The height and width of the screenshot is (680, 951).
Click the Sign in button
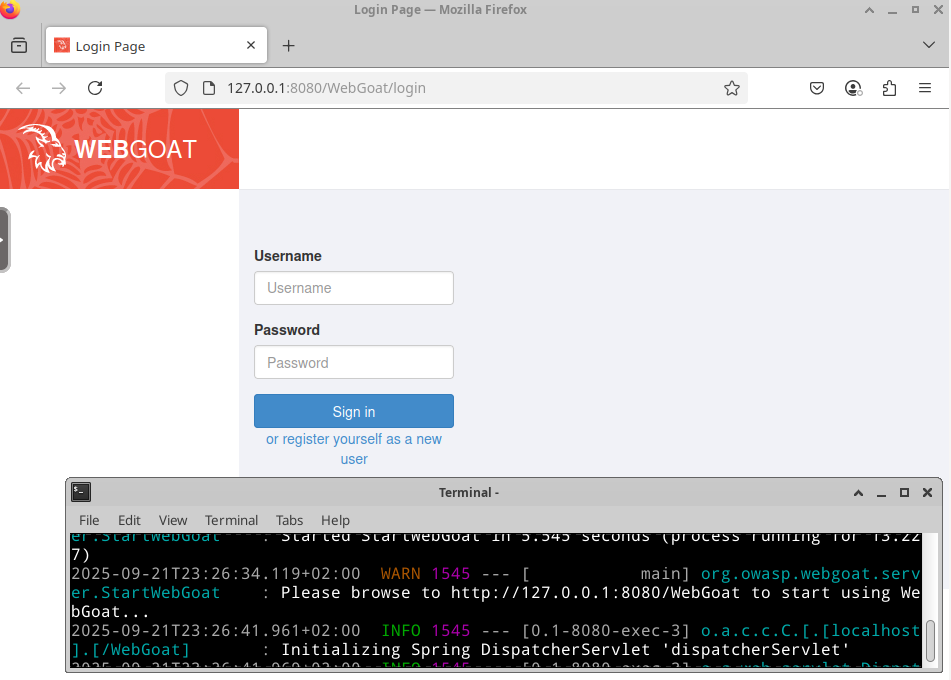point(354,411)
